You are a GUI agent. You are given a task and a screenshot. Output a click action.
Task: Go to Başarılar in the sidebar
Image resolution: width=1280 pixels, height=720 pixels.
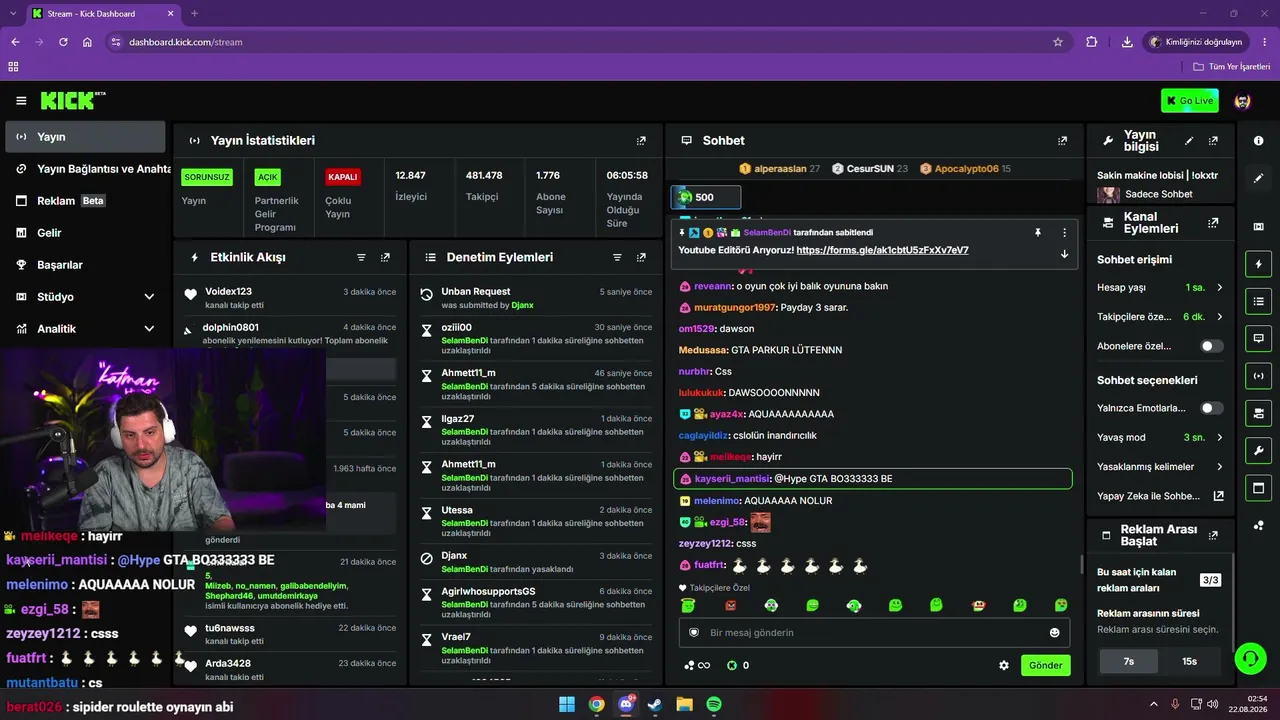[x=85, y=265]
